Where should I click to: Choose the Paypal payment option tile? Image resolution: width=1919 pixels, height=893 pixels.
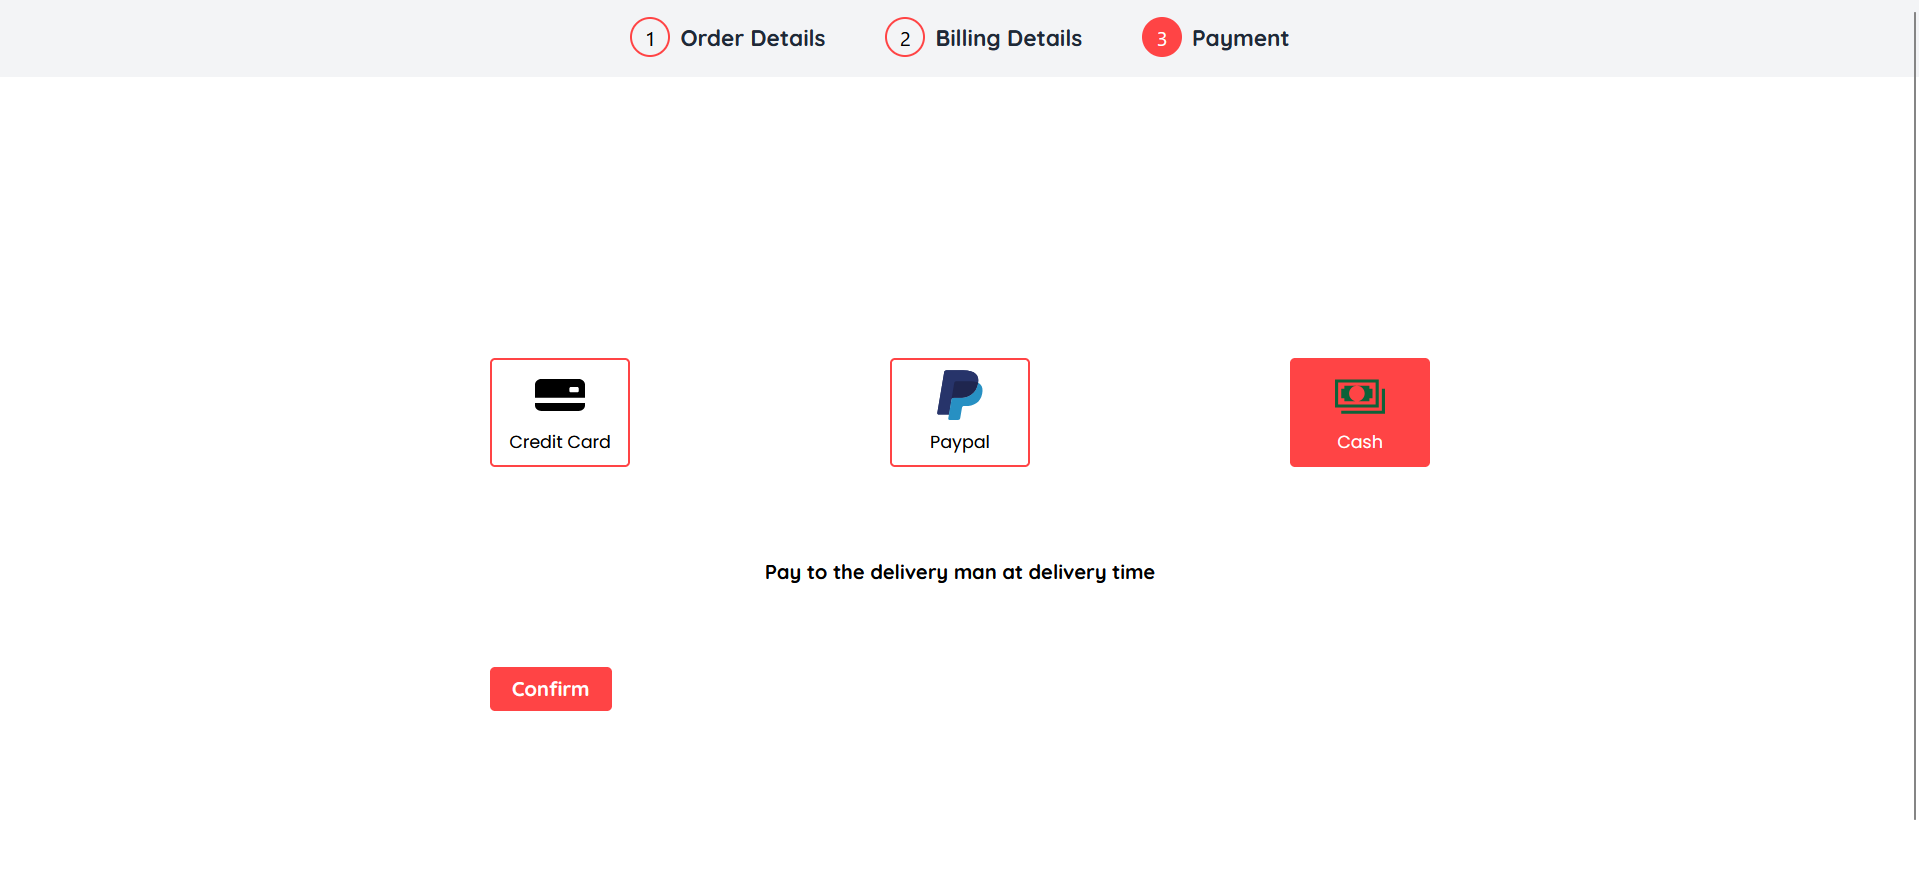(x=960, y=412)
